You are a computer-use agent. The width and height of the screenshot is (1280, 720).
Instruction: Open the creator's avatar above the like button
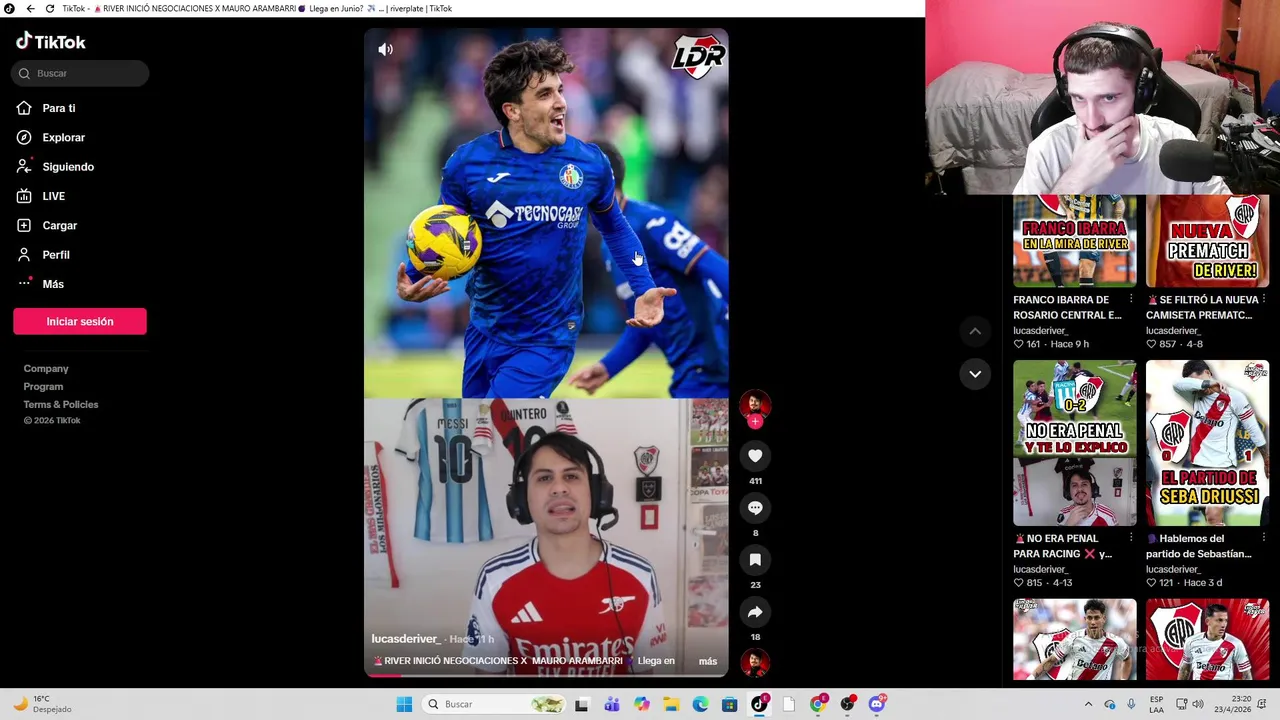755,404
